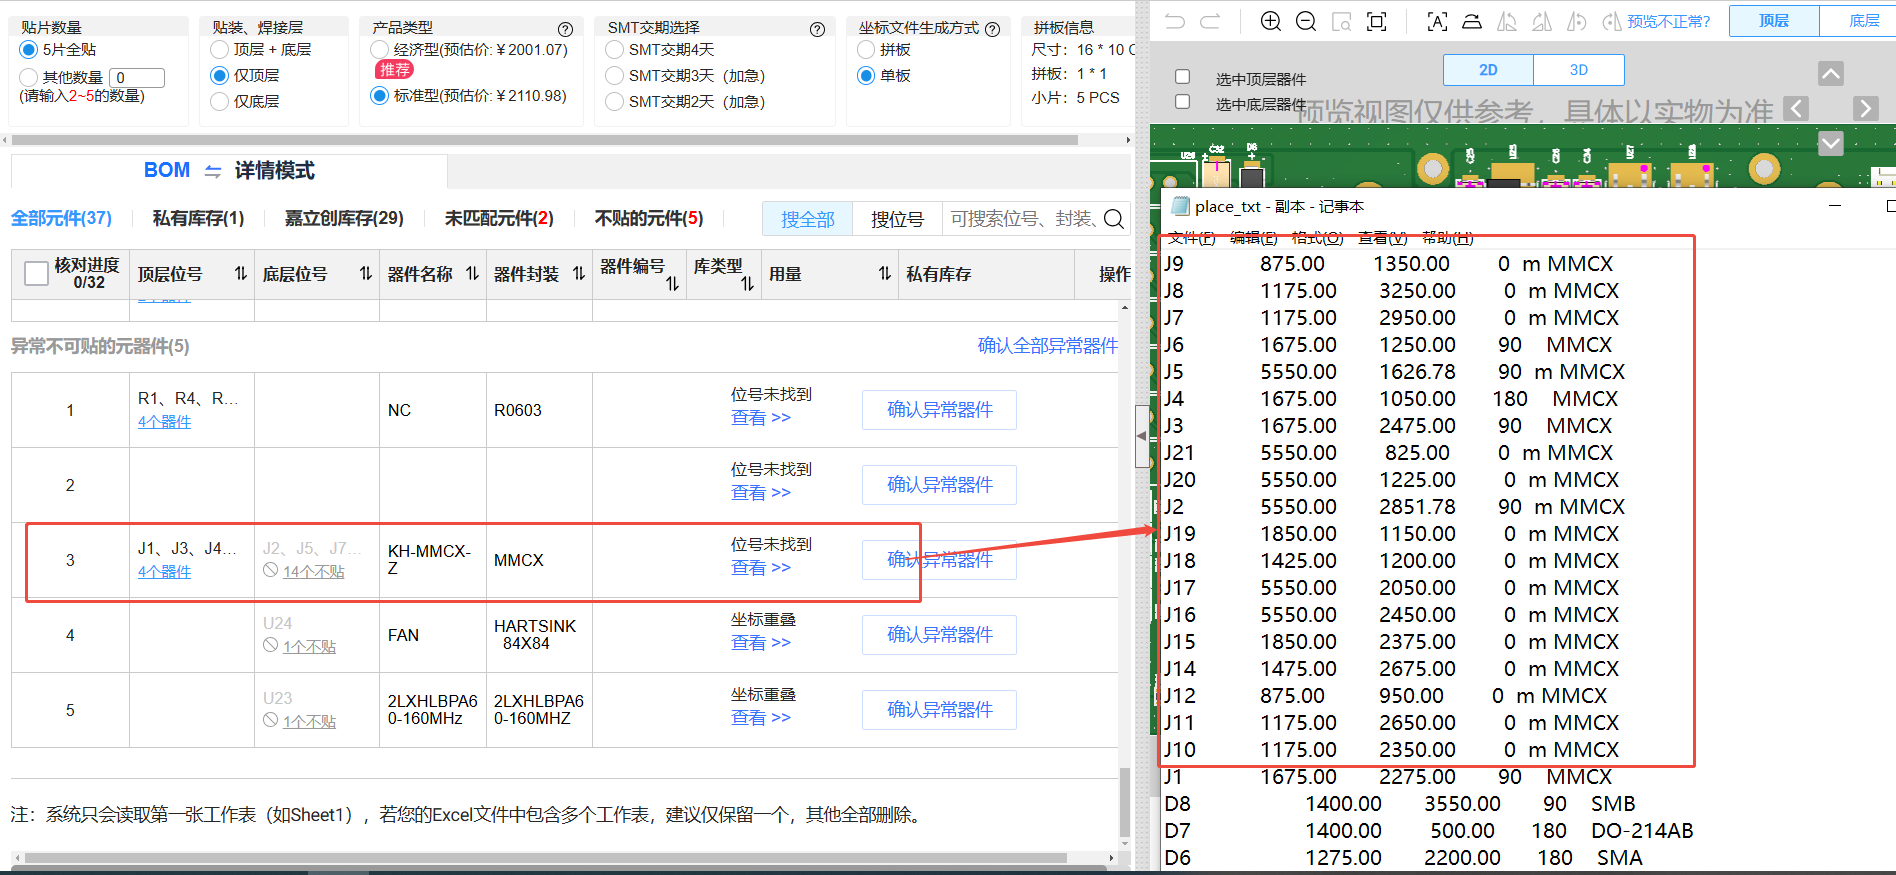Screen dimensions: 1896x875
Task: Zoom in on the PCB preview
Action: [1271, 21]
